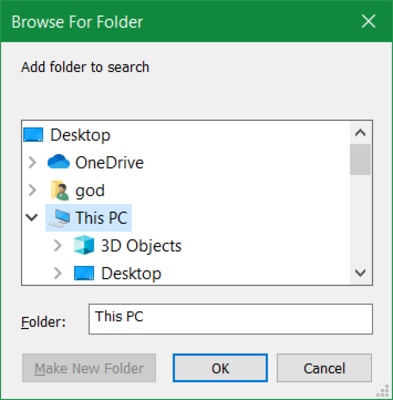
Task: Click the folder tree scrollbar thumb
Action: [x=360, y=159]
